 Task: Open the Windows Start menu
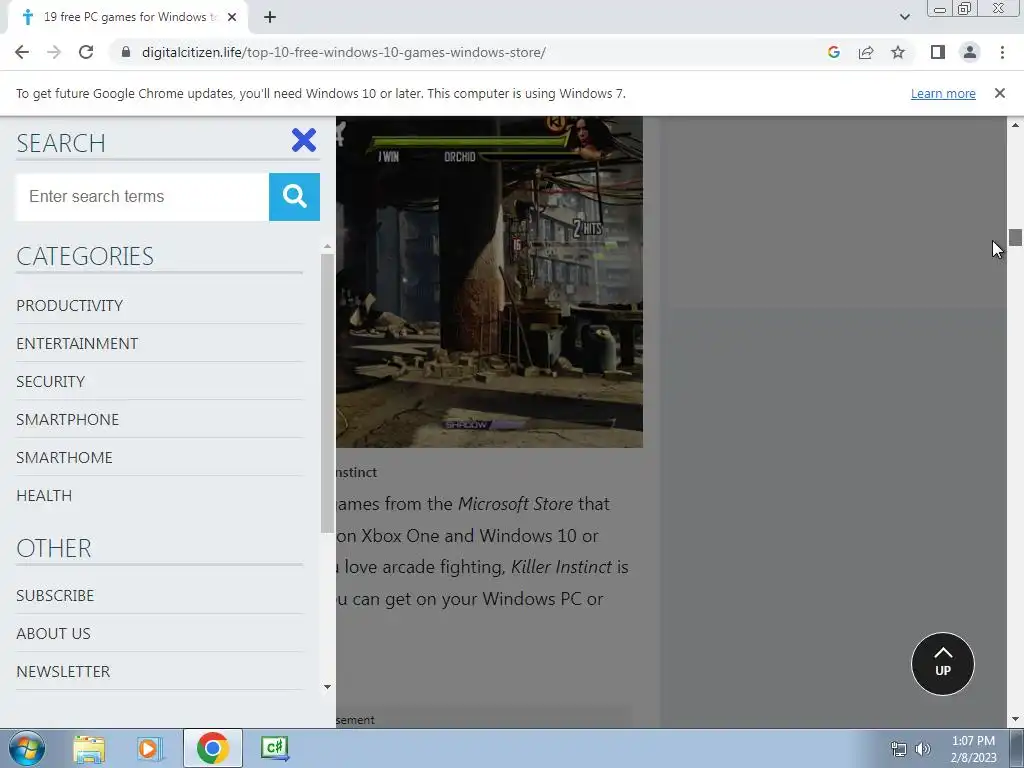26,748
